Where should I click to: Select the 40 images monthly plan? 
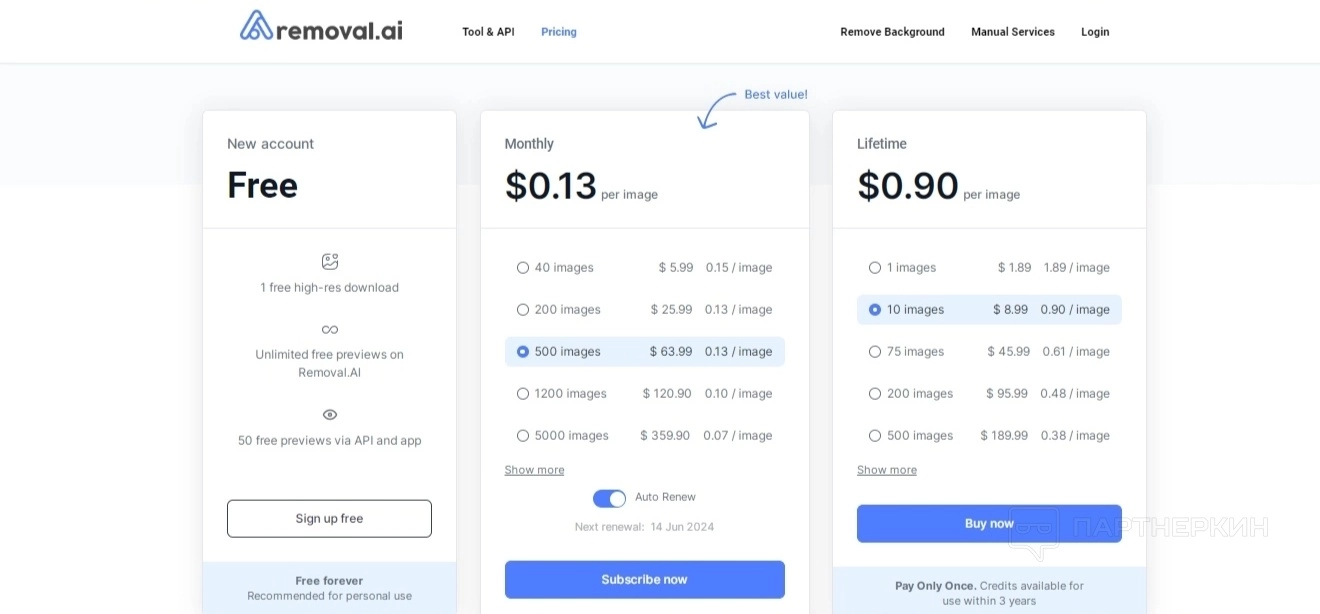[523, 268]
